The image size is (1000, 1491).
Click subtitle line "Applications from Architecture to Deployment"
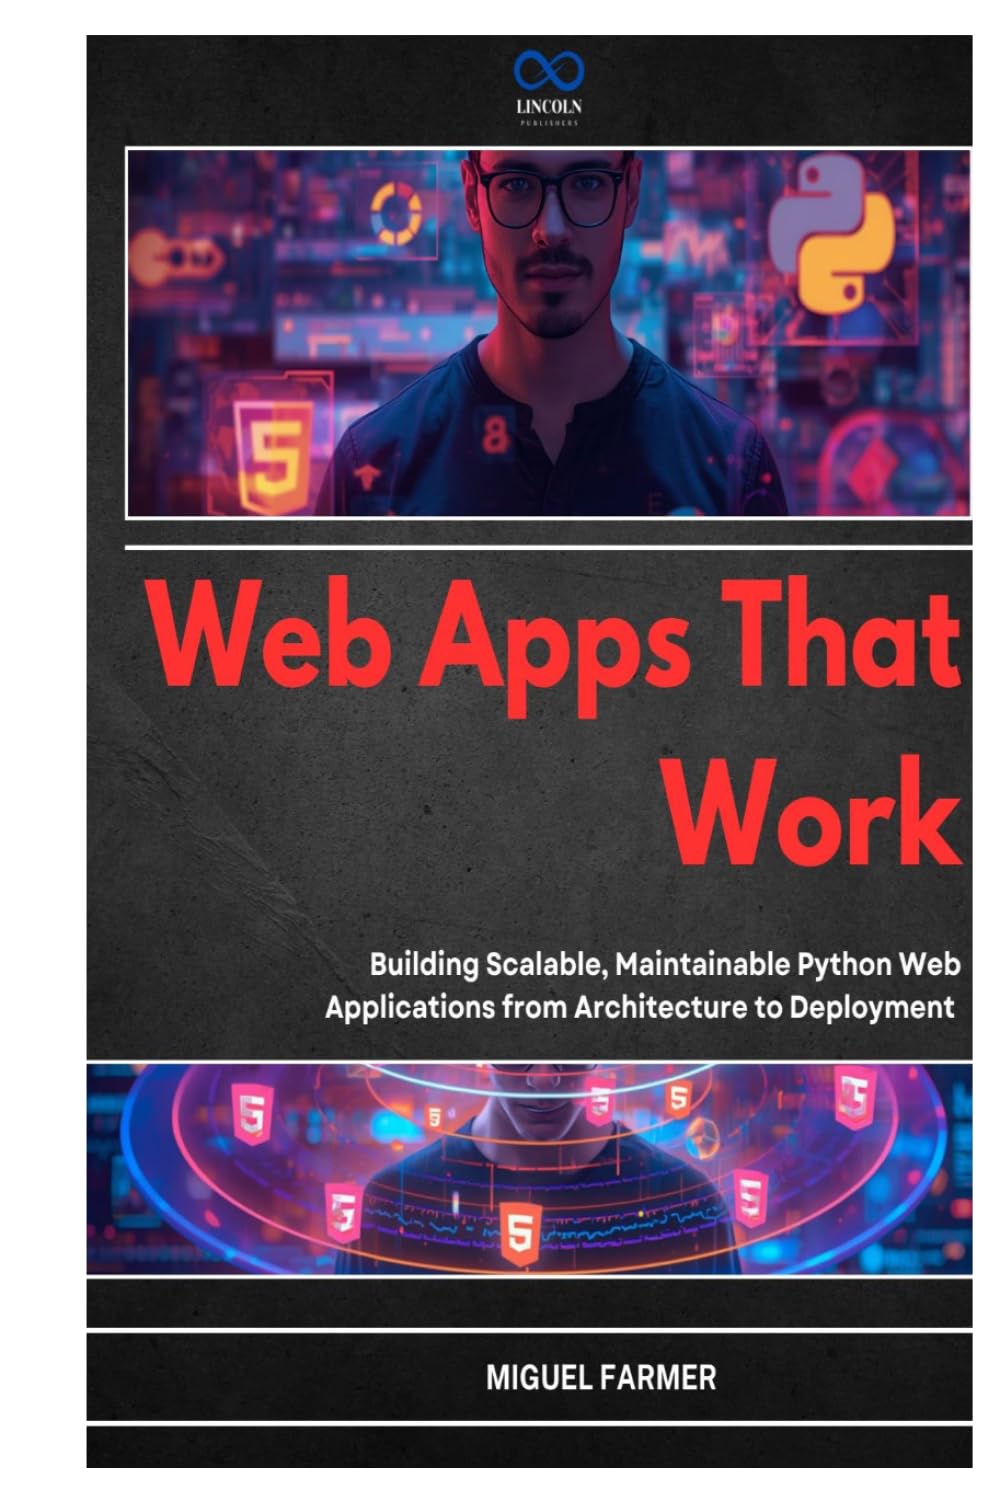tap(640, 1006)
